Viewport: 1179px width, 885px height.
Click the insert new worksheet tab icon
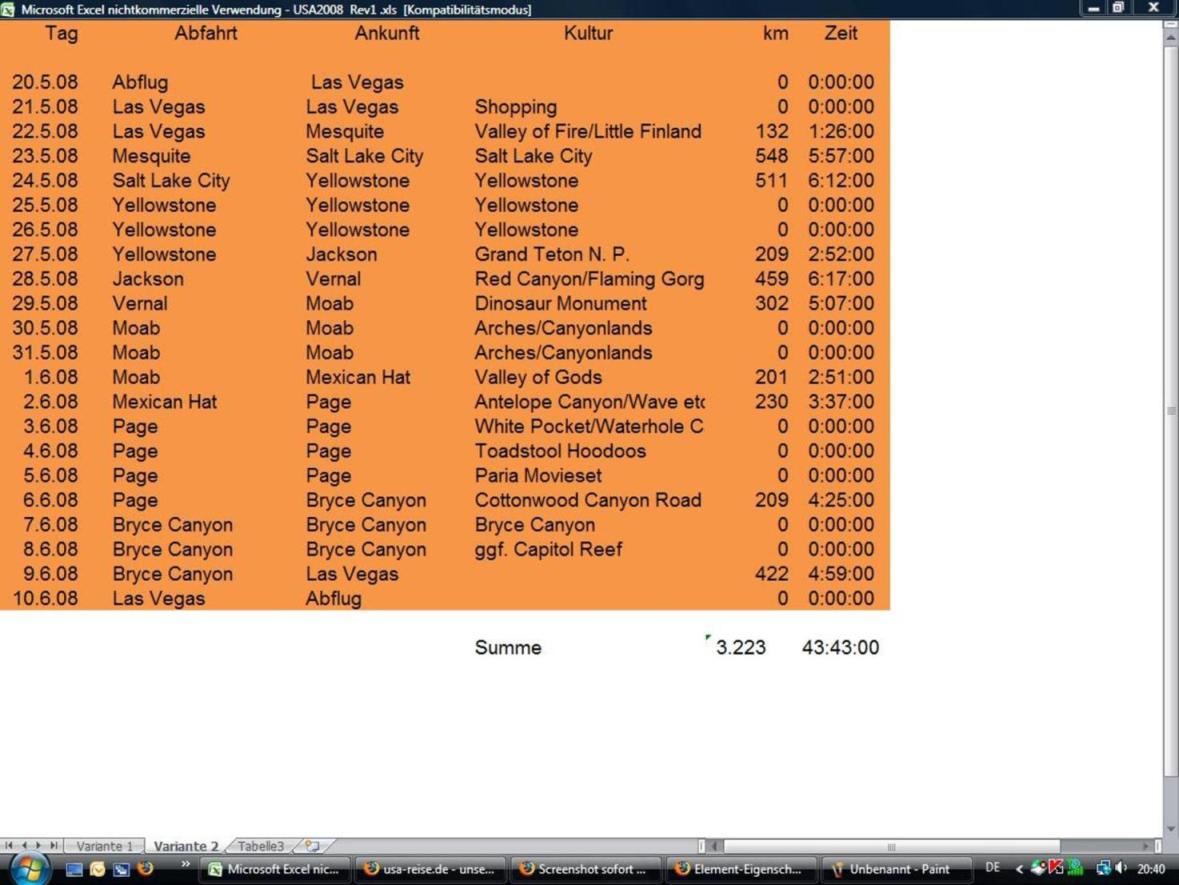pos(312,846)
